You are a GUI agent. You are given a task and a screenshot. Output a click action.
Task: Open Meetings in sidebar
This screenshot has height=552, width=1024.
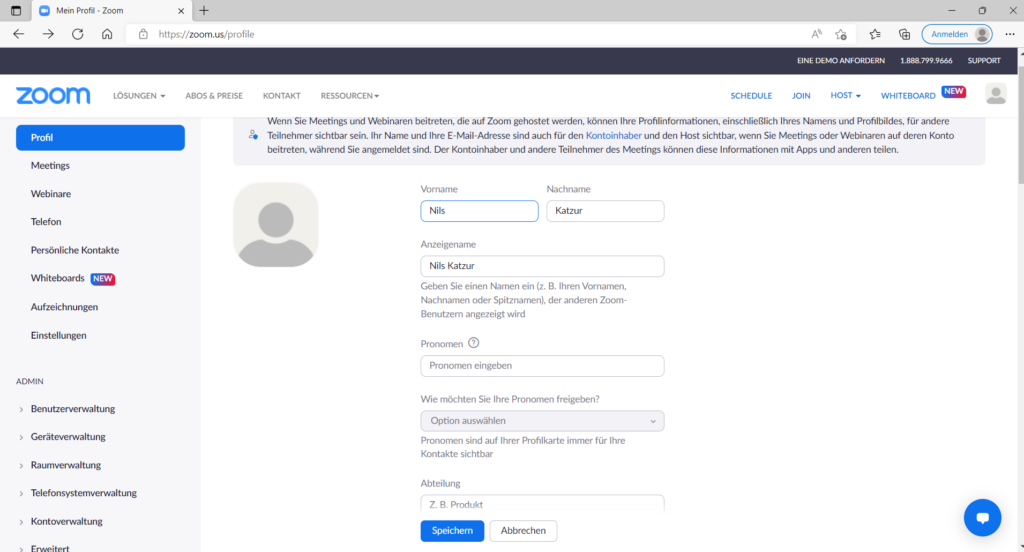click(x=50, y=165)
